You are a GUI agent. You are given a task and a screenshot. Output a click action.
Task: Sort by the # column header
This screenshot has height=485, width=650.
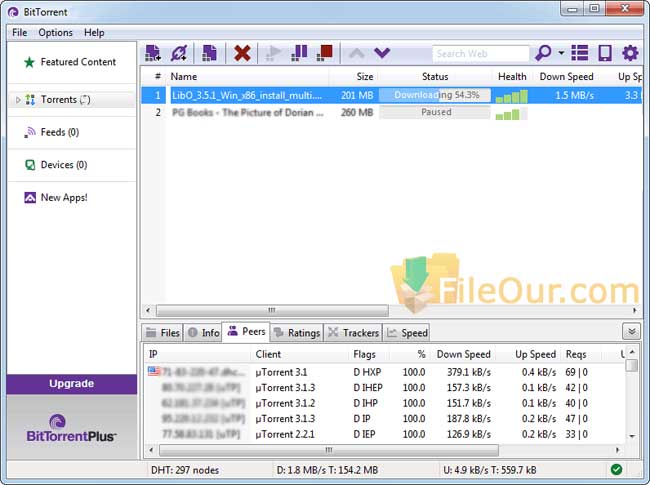(x=157, y=77)
